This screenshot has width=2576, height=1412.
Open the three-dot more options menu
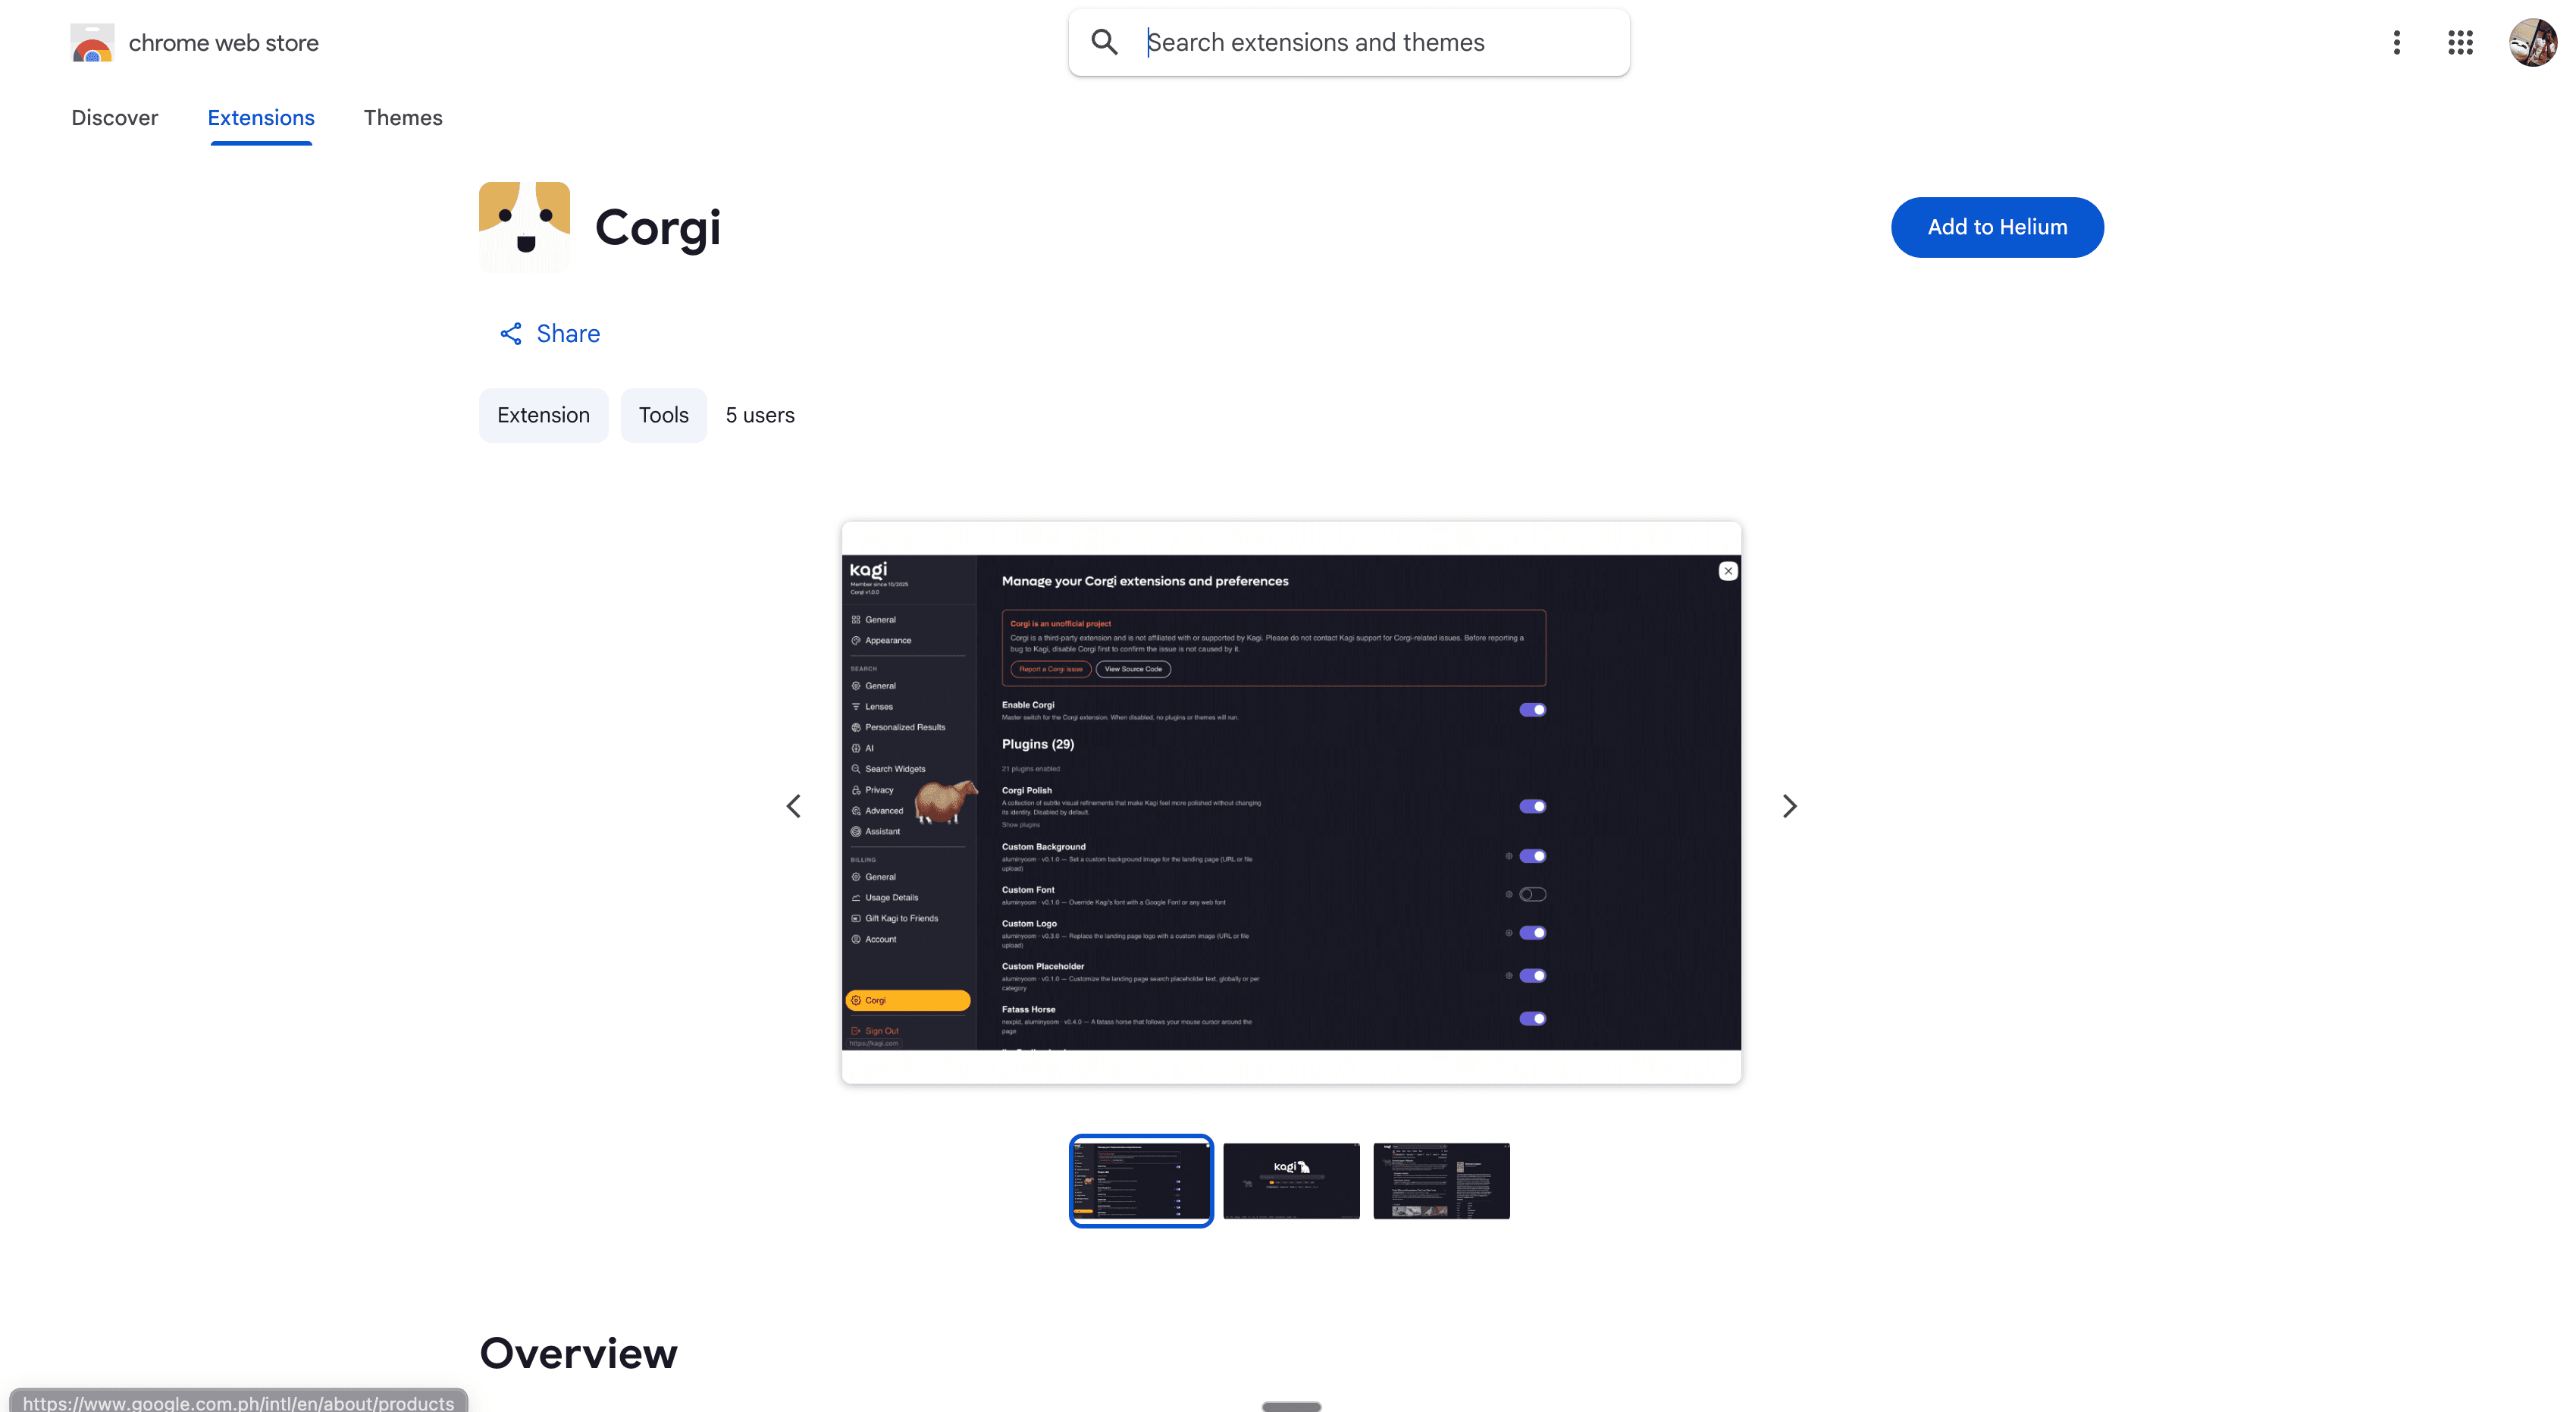[2396, 42]
